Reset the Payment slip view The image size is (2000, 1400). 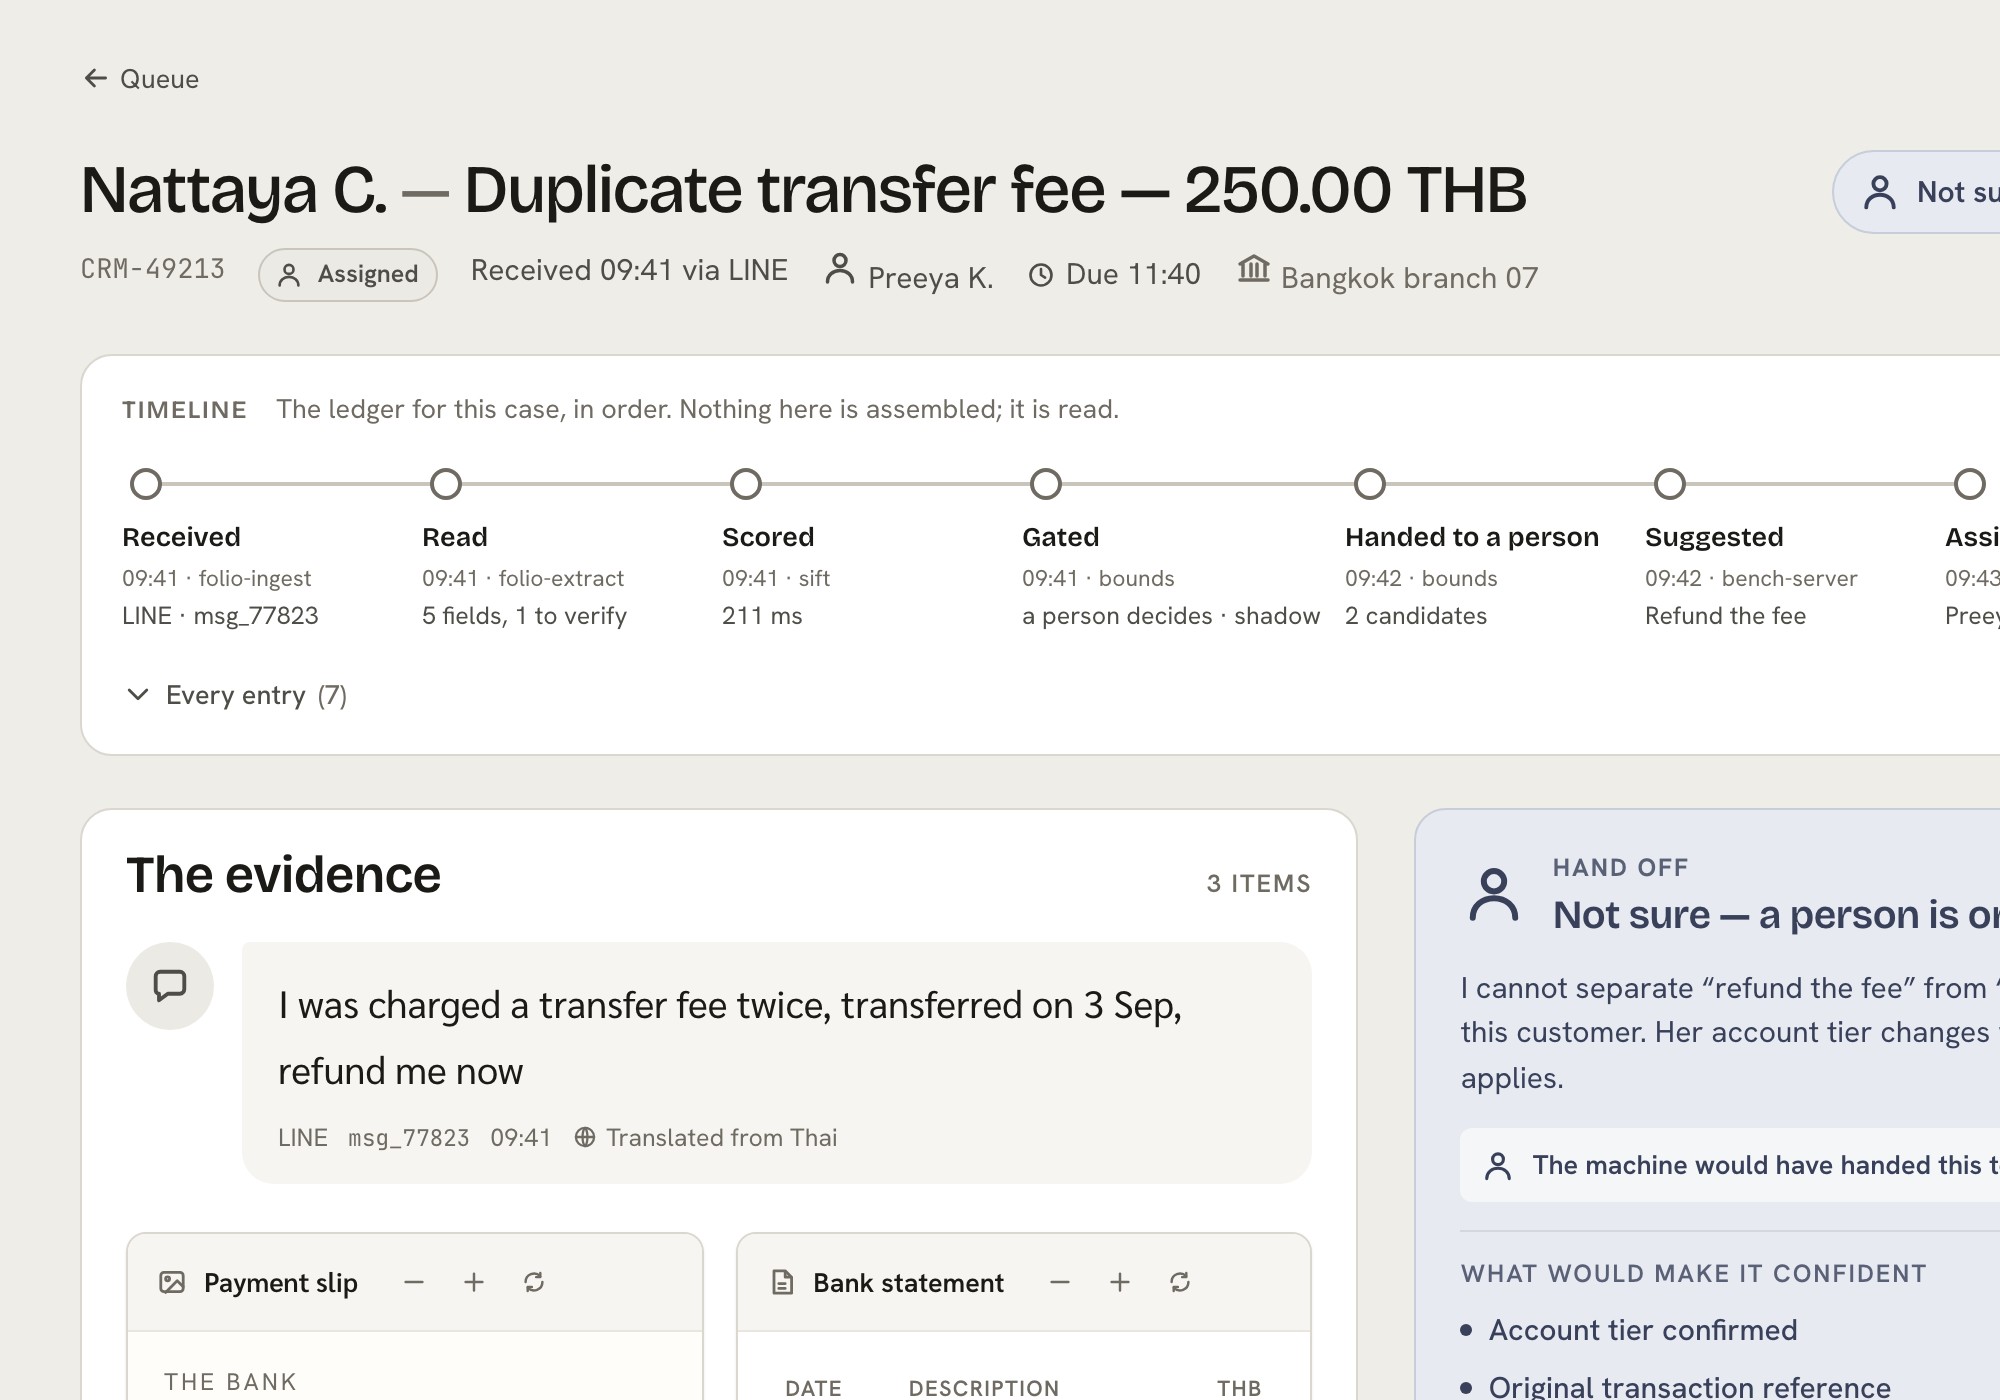[x=534, y=1282]
